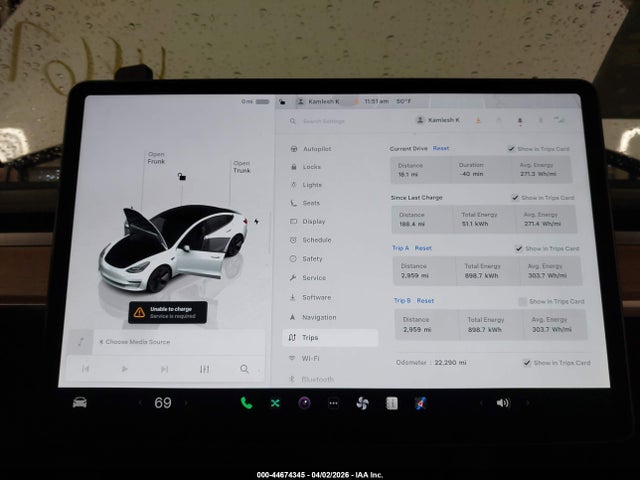
Task: Toggle Since Last Charge Show in Trips Card
Action: 515,198
